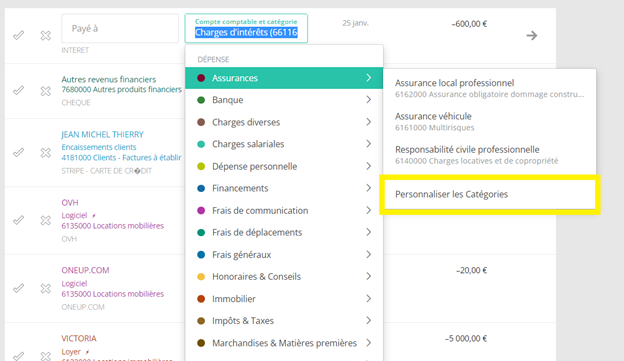Select Frais de déplacements category

click(x=284, y=232)
